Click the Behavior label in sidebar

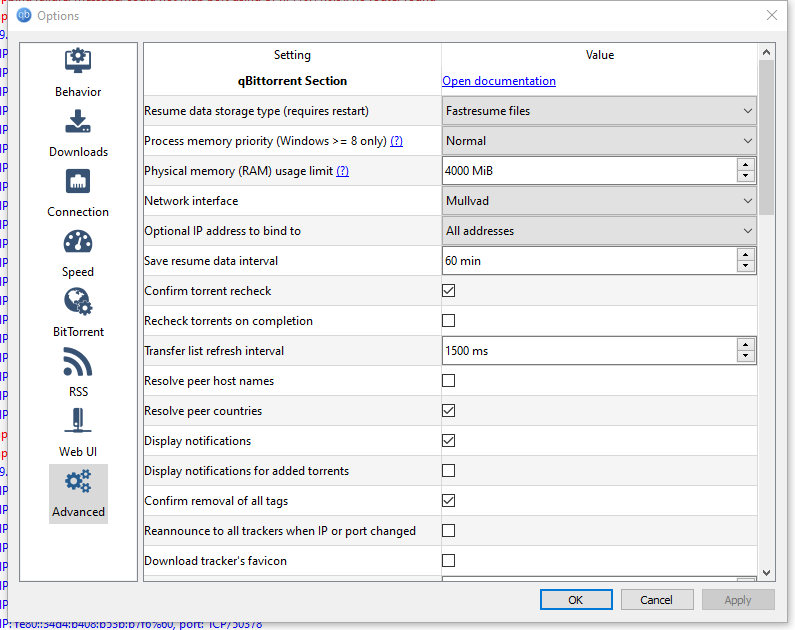78,92
